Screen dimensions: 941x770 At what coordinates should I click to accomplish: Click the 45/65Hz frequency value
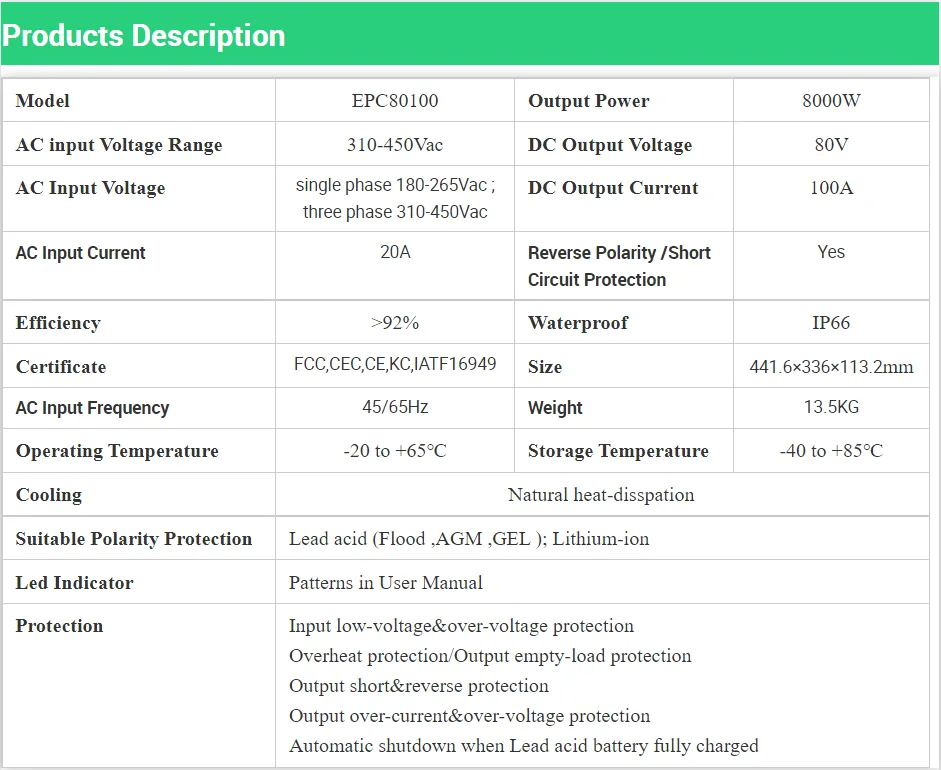click(395, 407)
